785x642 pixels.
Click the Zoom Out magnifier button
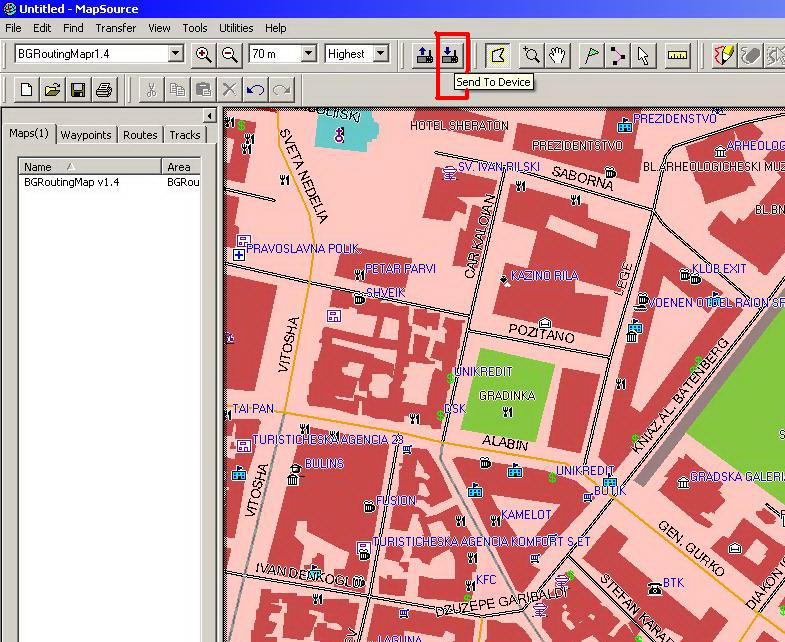[230, 54]
